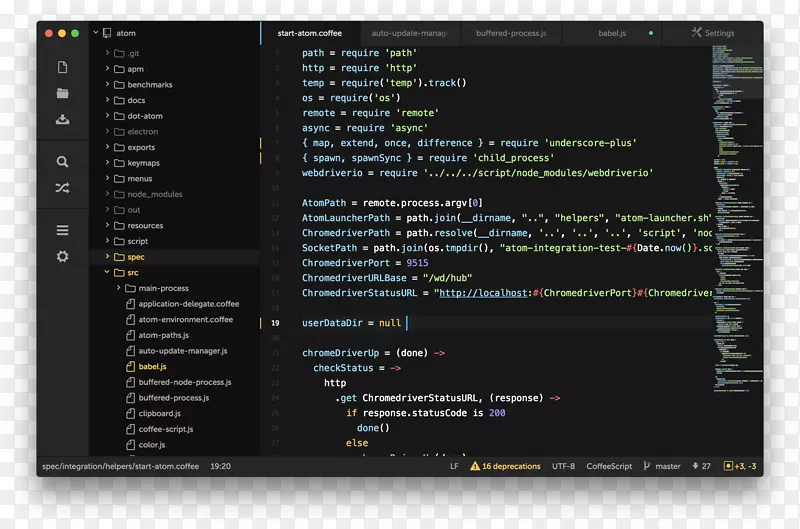Switch to the auto-update-manager tab
The height and width of the screenshot is (529, 800).
click(410, 33)
